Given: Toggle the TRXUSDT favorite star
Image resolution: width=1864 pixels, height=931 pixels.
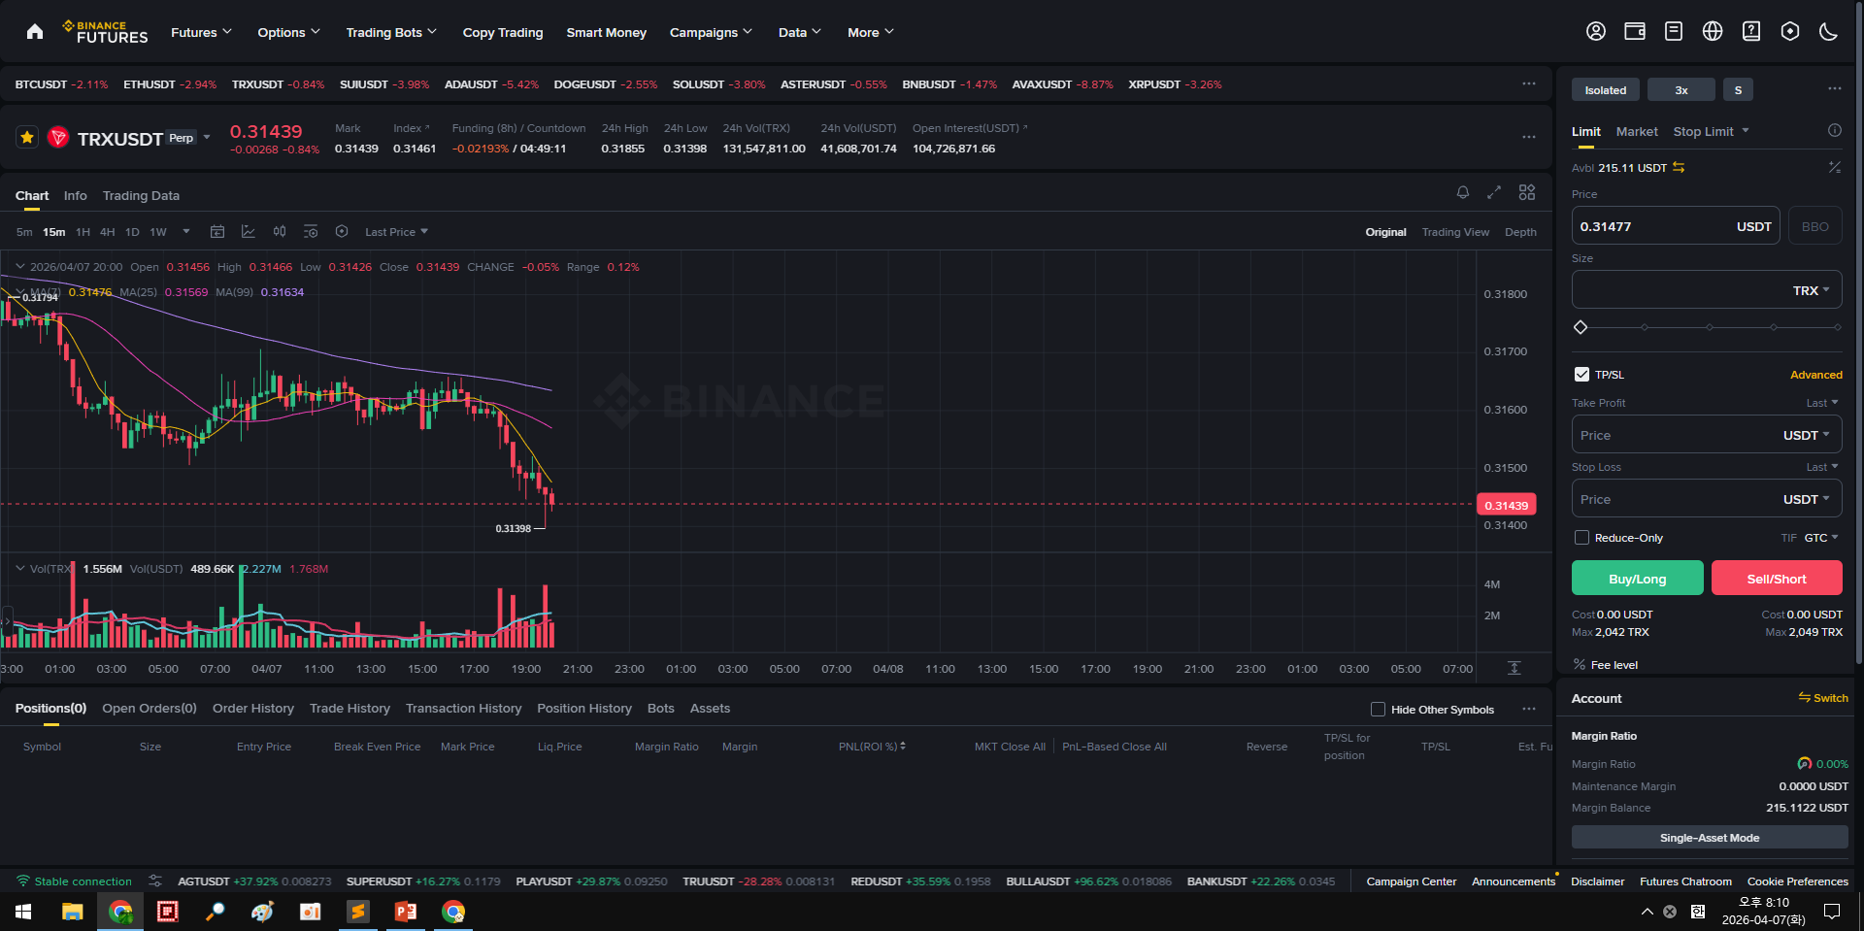Looking at the screenshot, I should 27,138.
